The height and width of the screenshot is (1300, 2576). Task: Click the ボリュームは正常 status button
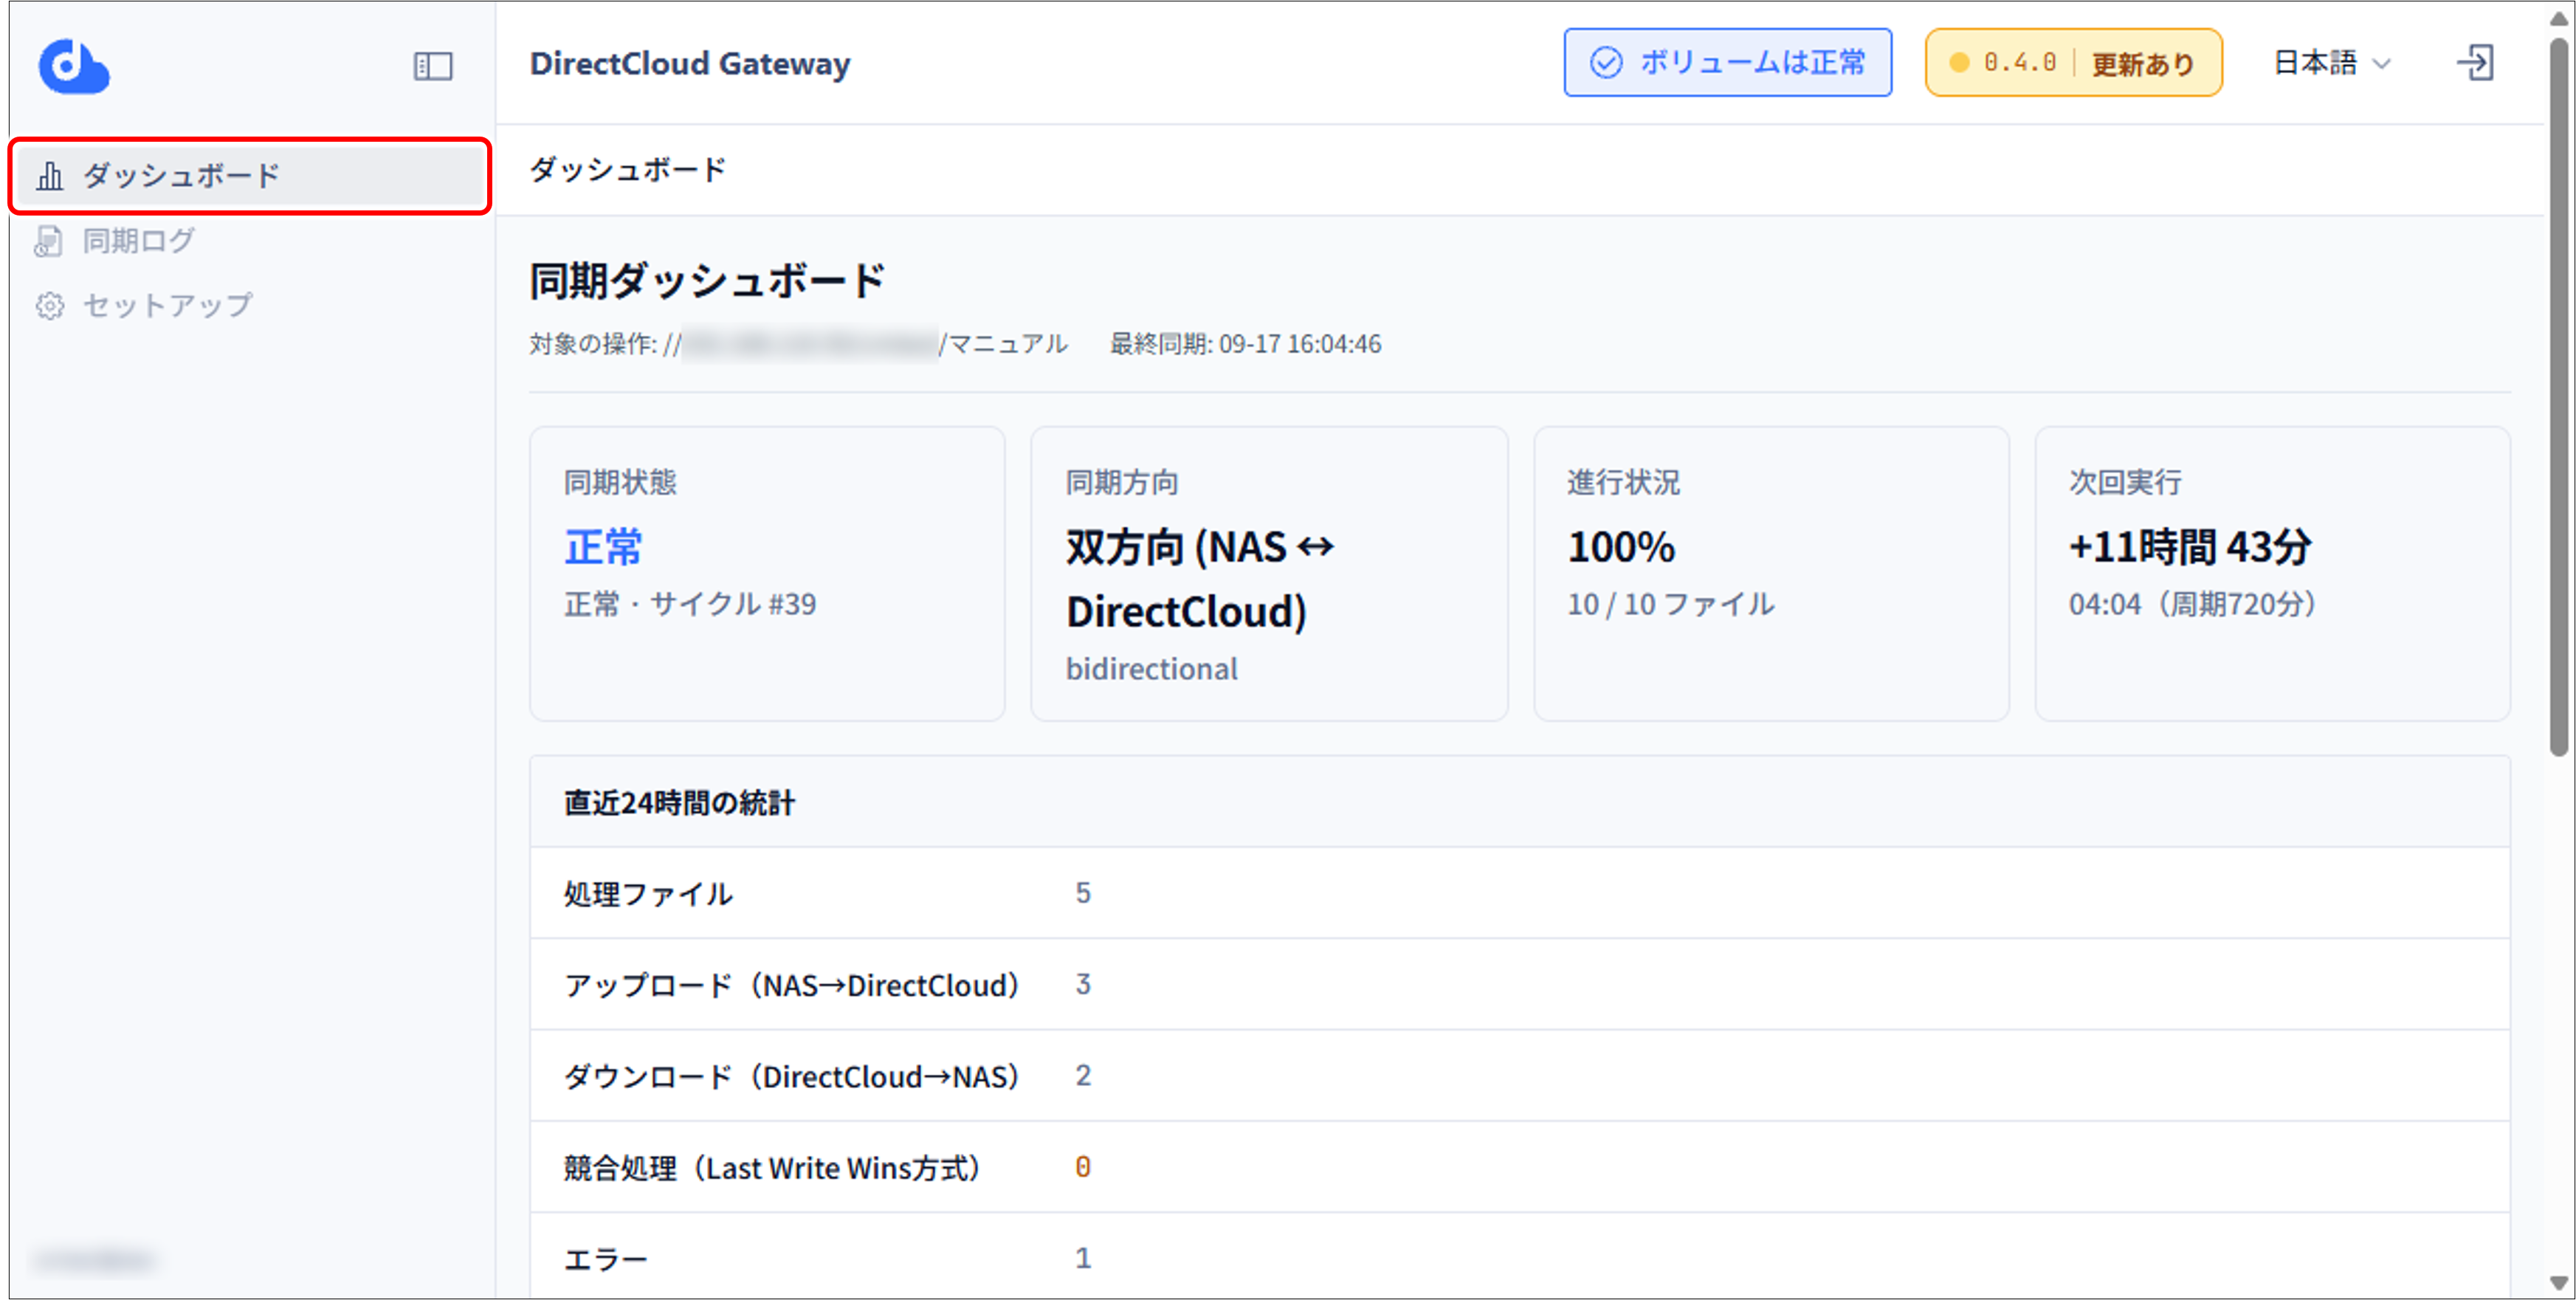tap(1727, 63)
